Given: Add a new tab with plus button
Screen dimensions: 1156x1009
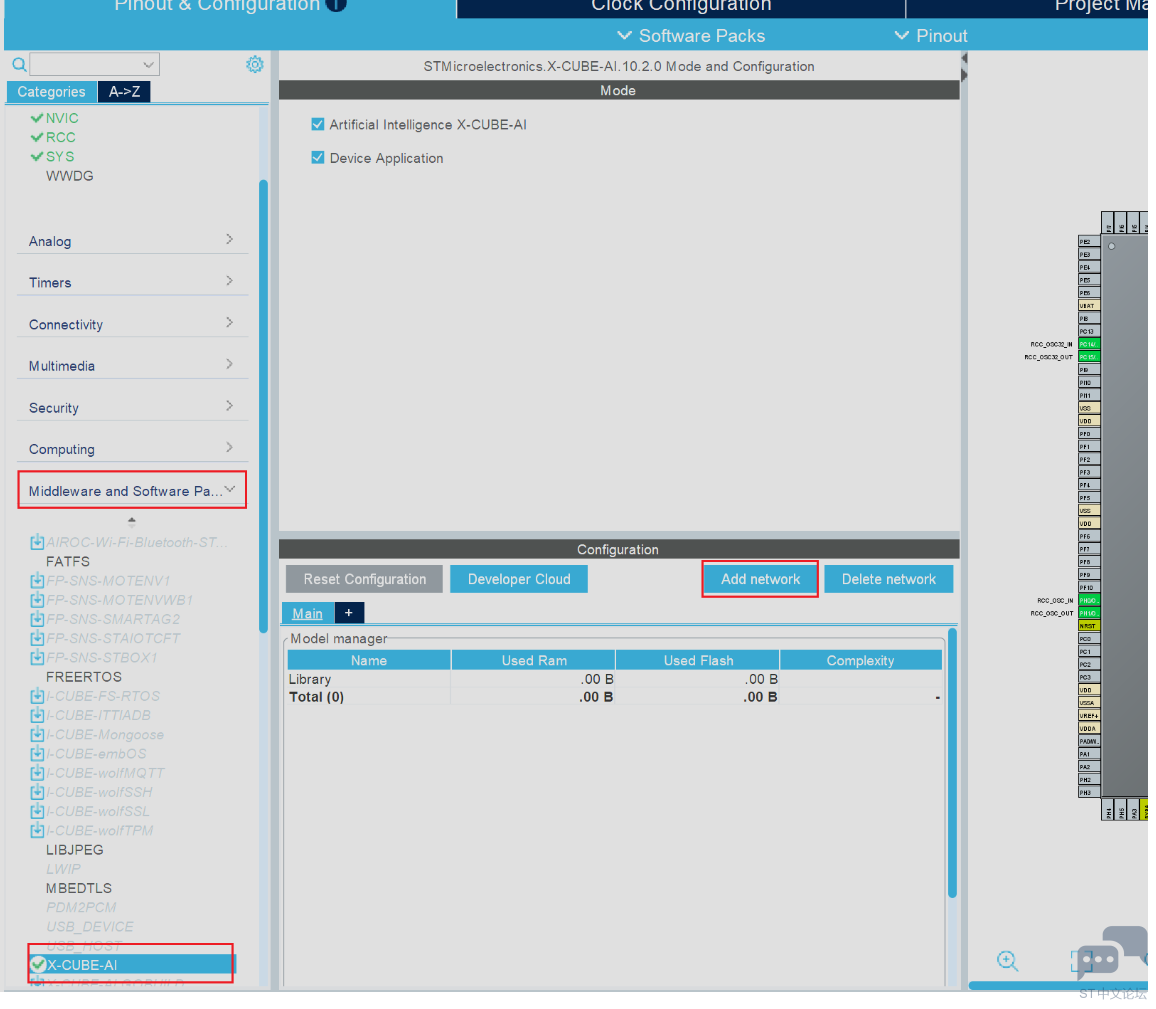Looking at the screenshot, I should click(349, 613).
